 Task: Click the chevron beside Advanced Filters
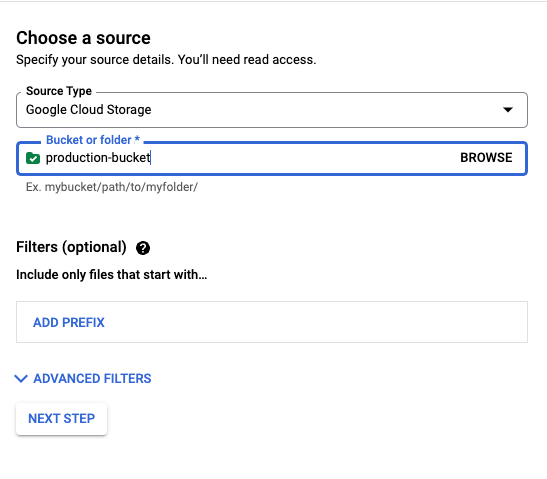click(21, 379)
